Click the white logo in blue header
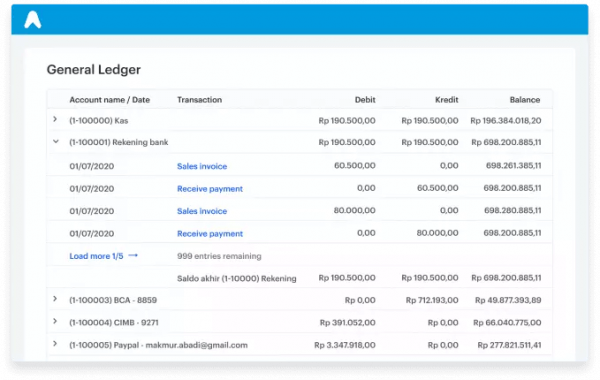The height and width of the screenshot is (380, 600). pos(33,20)
